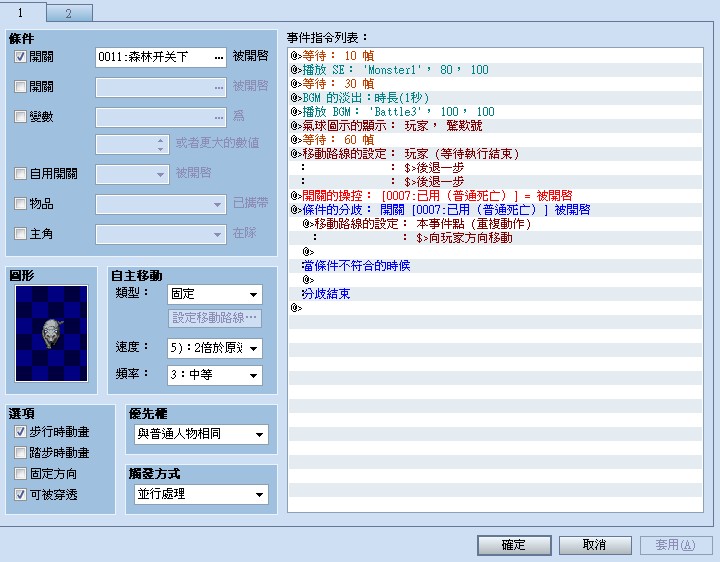This screenshot has height=562, width=720.
Task: Toggle the 踏步時動畫 option
Action: coord(20,453)
